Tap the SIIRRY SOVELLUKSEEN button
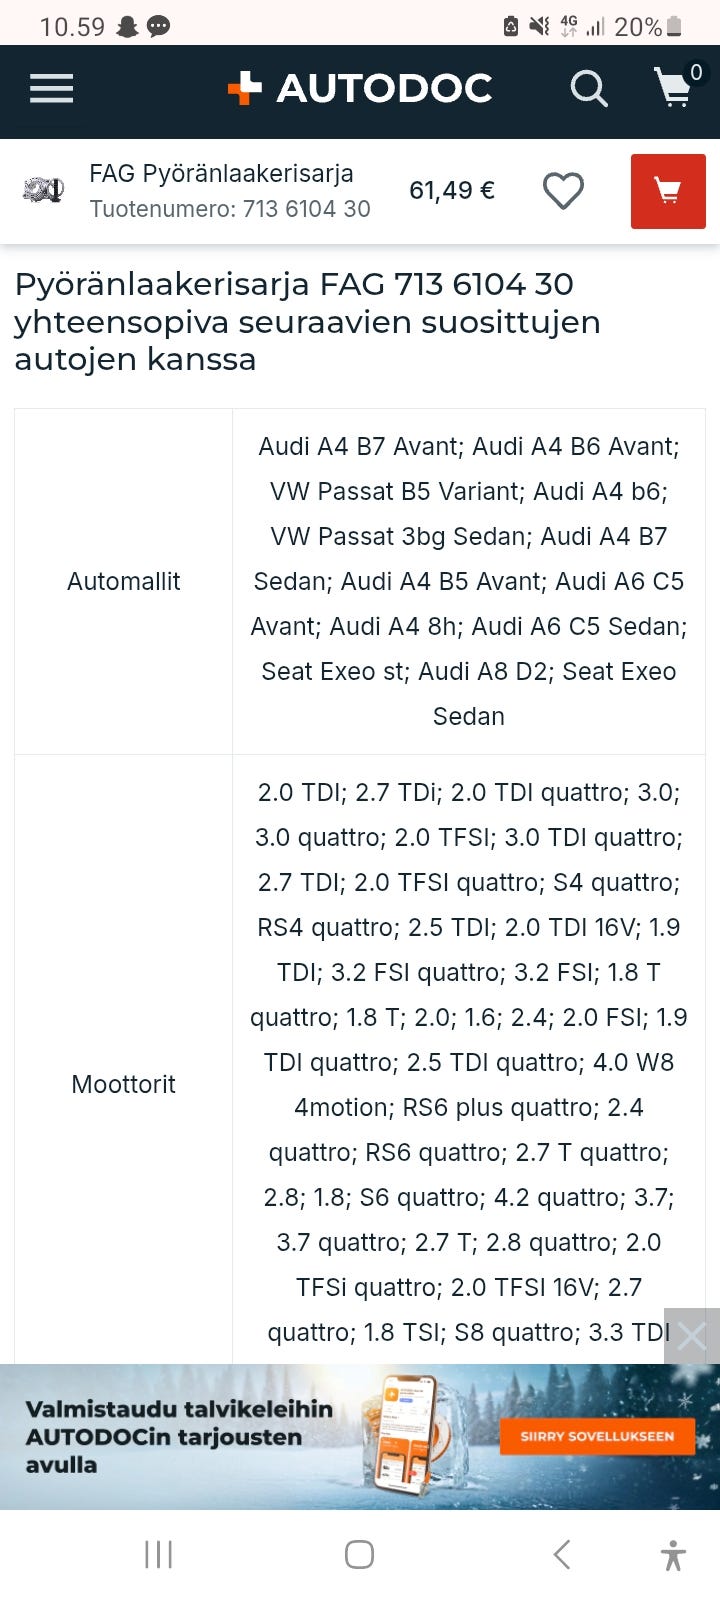 pos(597,1436)
